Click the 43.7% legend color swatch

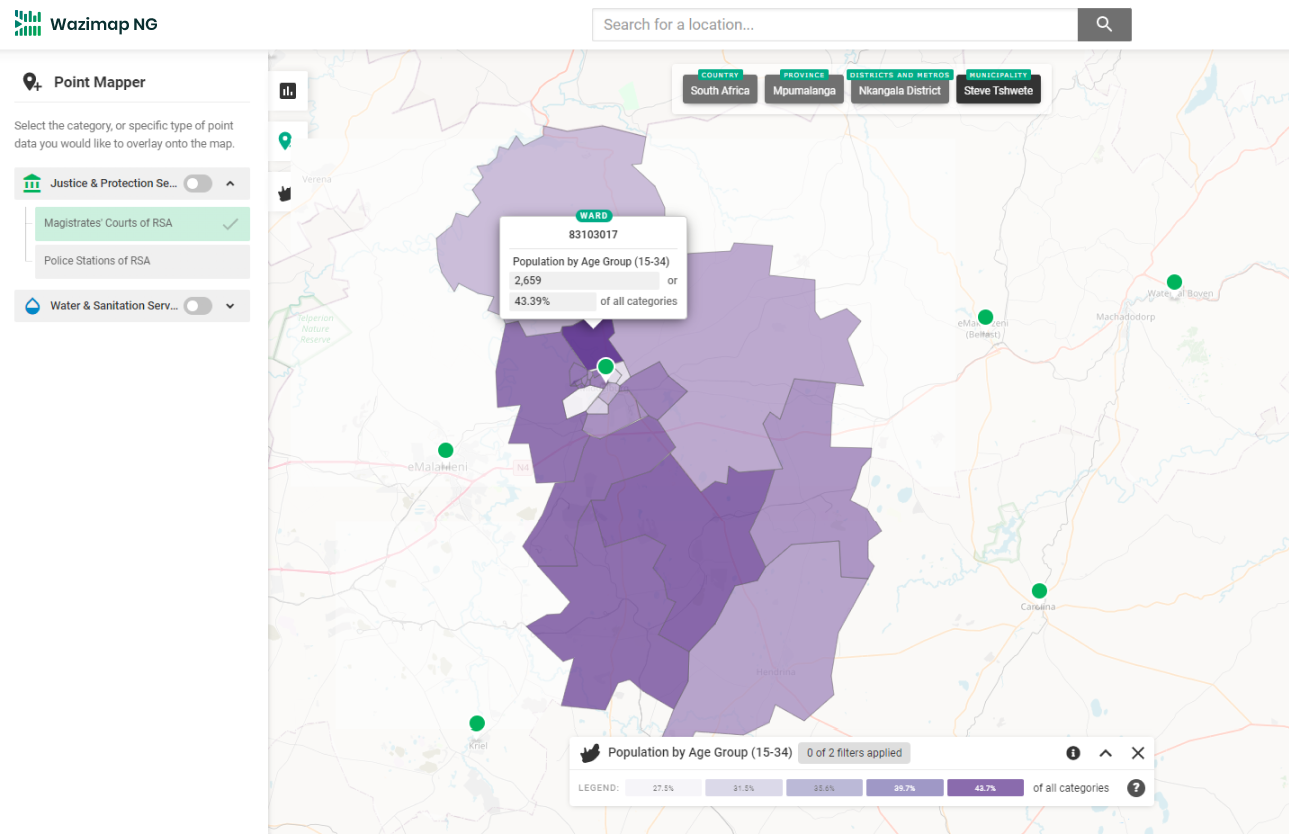click(x=985, y=788)
